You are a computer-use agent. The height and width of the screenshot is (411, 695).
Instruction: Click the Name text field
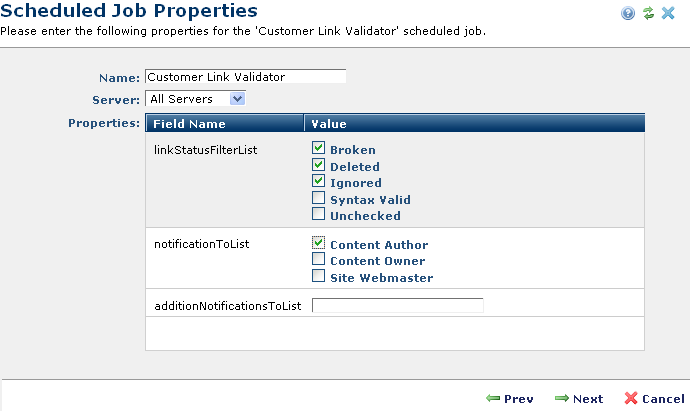point(245,76)
